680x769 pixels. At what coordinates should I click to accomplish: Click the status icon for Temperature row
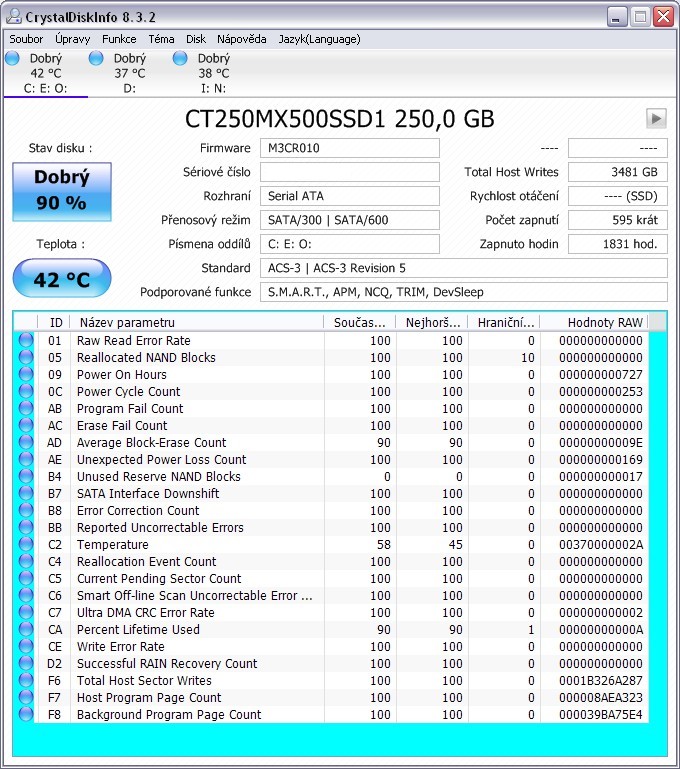click(25, 544)
